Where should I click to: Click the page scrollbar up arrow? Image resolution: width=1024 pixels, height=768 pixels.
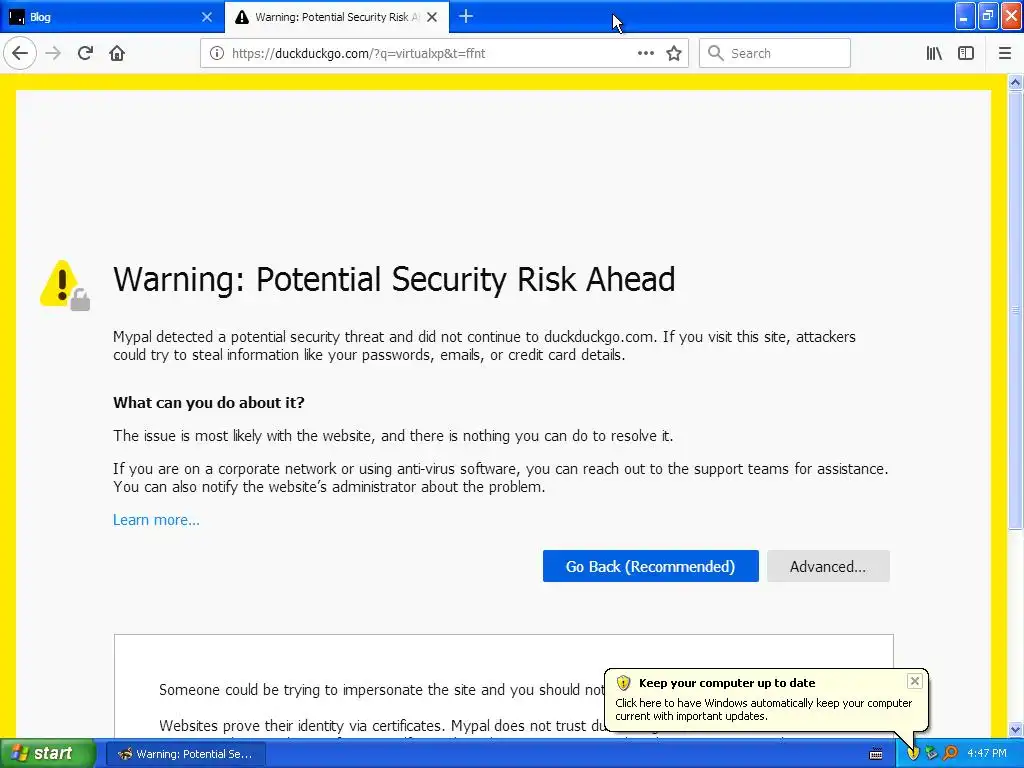[1015, 82]
